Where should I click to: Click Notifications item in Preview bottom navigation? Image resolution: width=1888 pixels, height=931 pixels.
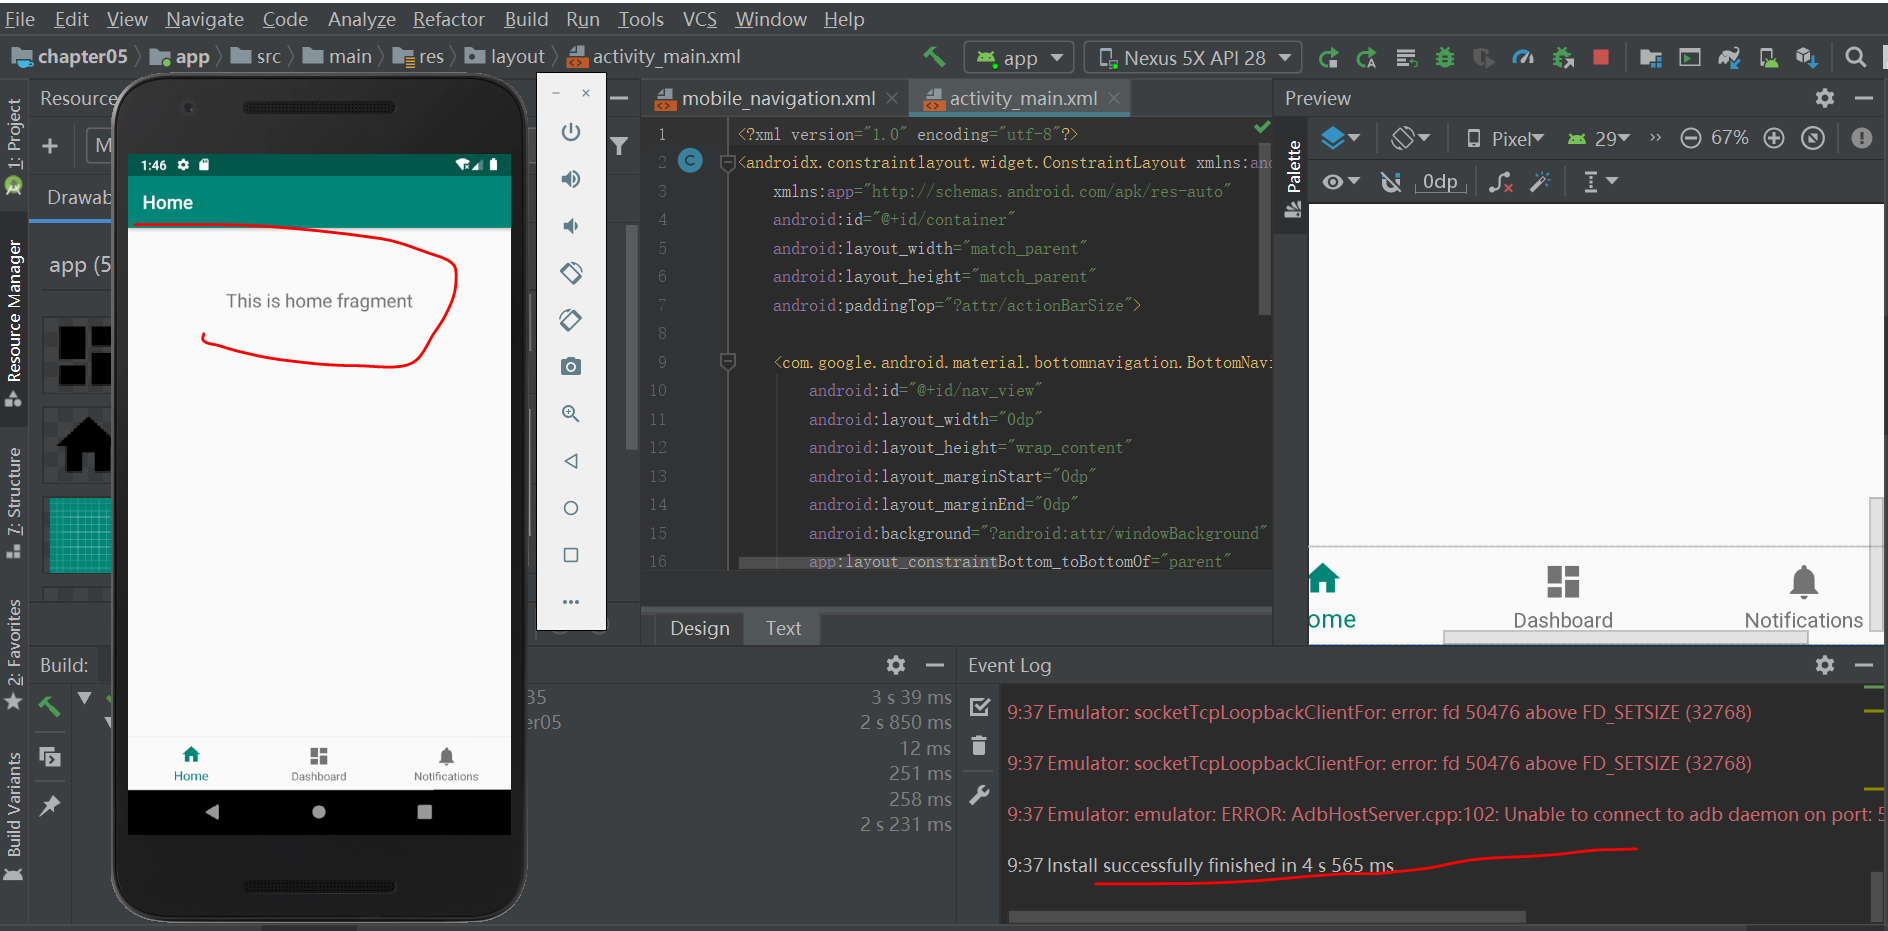1803,598
